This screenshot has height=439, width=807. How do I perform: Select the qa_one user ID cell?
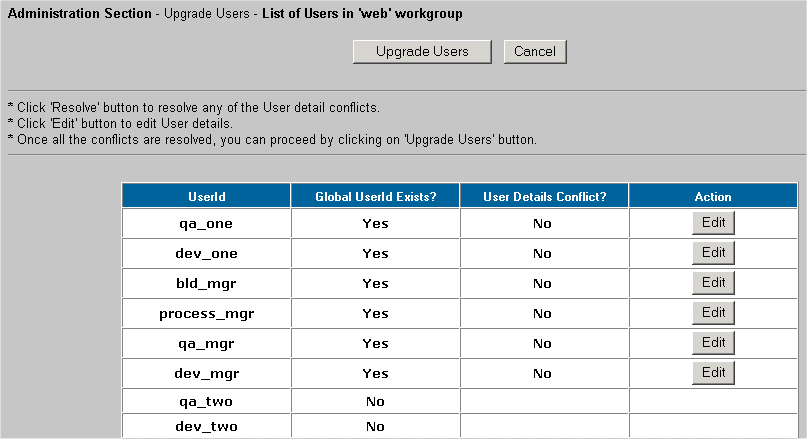(x=206, y=224)
